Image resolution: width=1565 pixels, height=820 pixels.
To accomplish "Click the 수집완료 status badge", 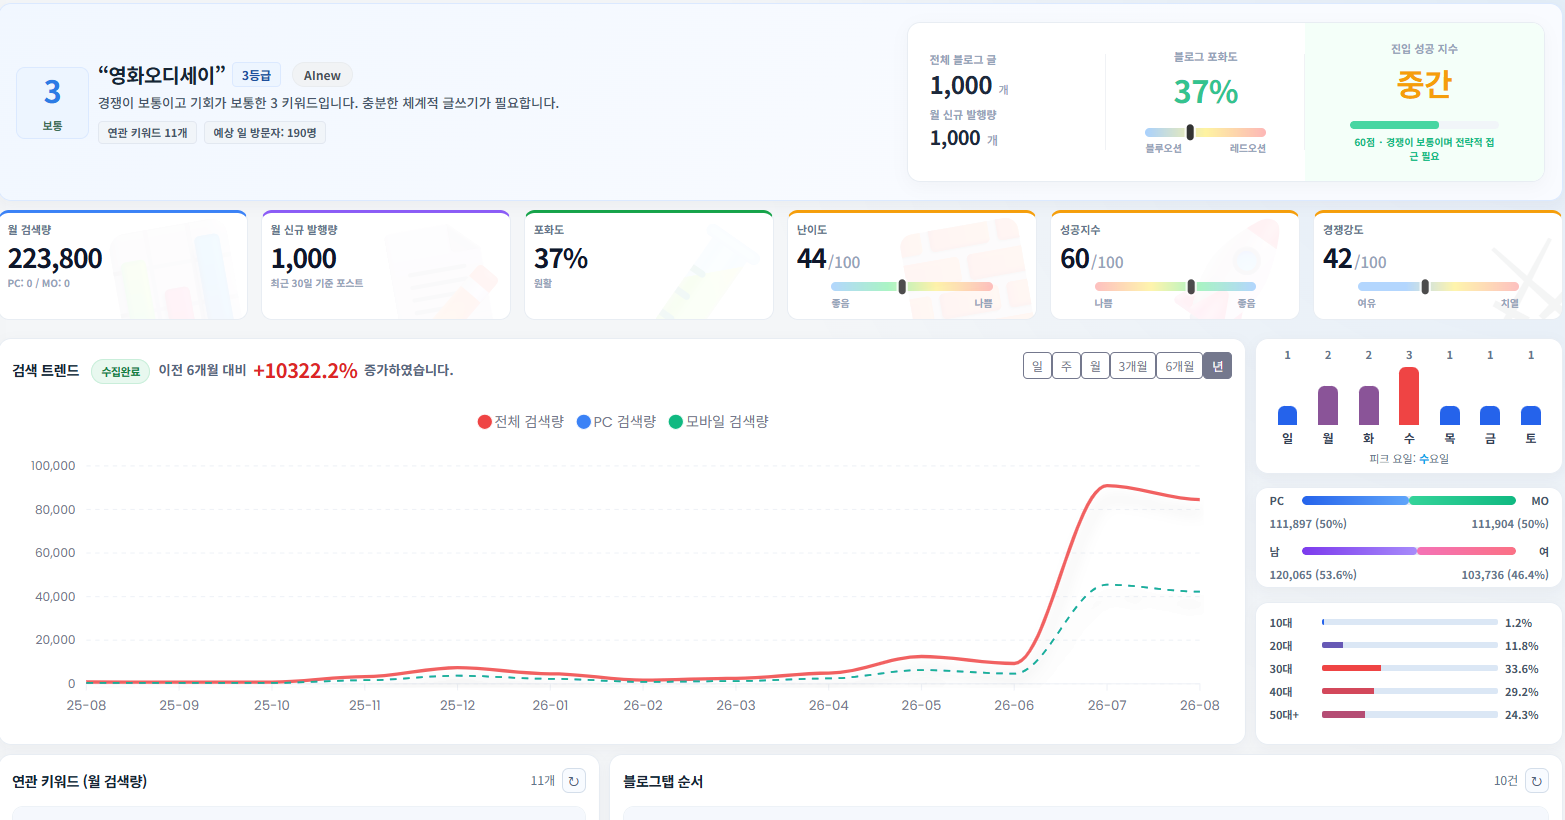I will point(120,372).
